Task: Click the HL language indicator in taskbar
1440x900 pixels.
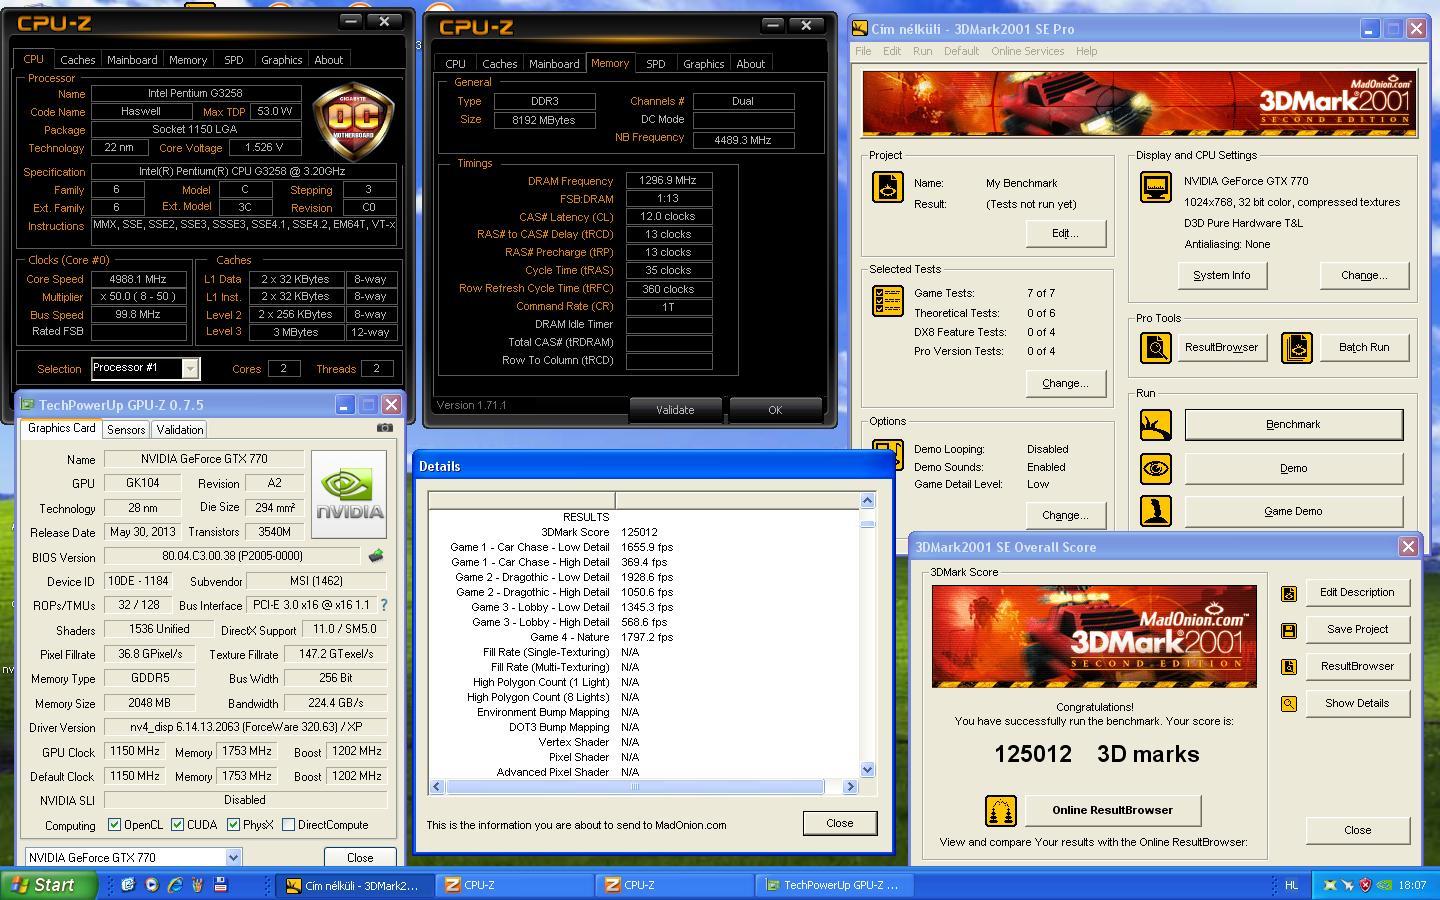Action: click(x=1291, y=885)
